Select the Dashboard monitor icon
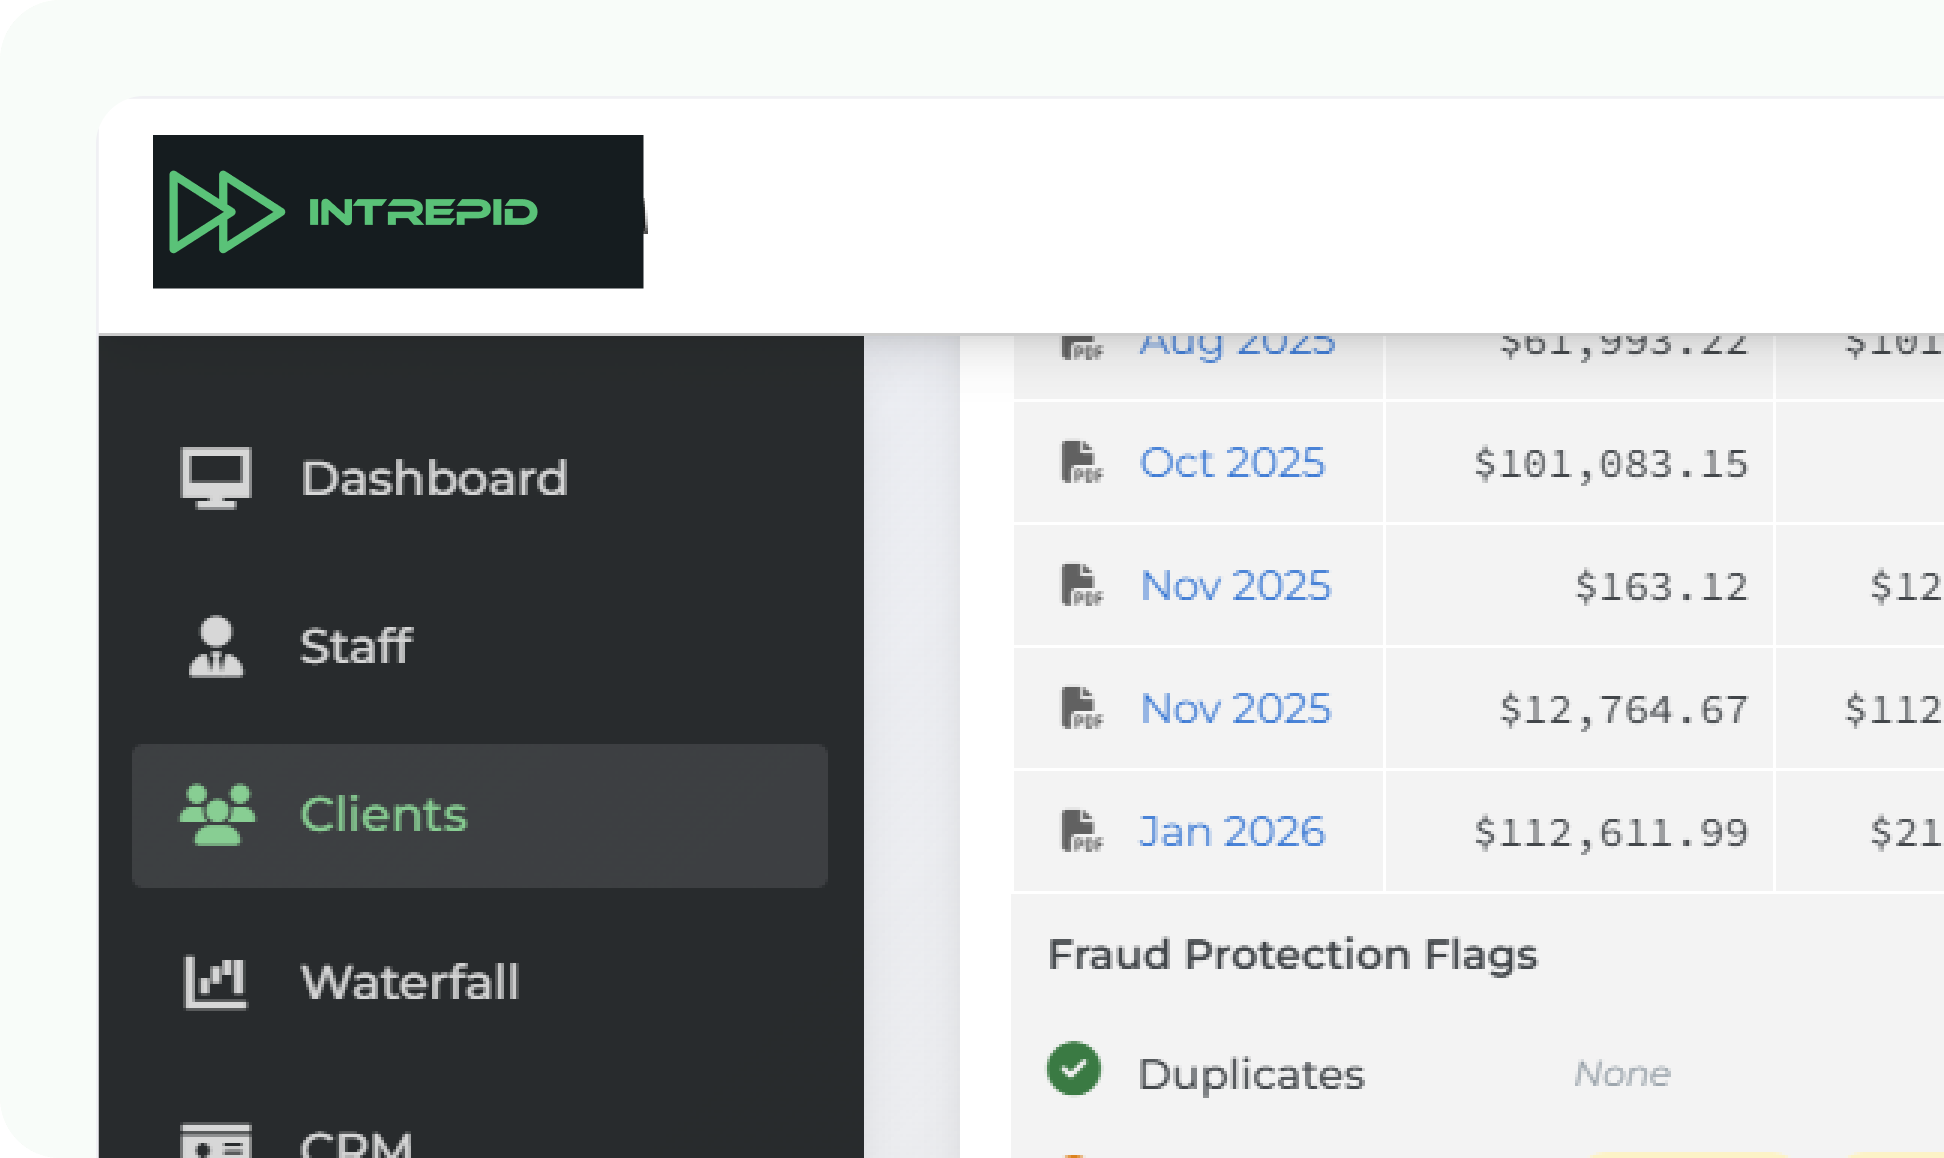Image resolution: width=1944 pixels, height=1158 pixels. click(215, 477)
